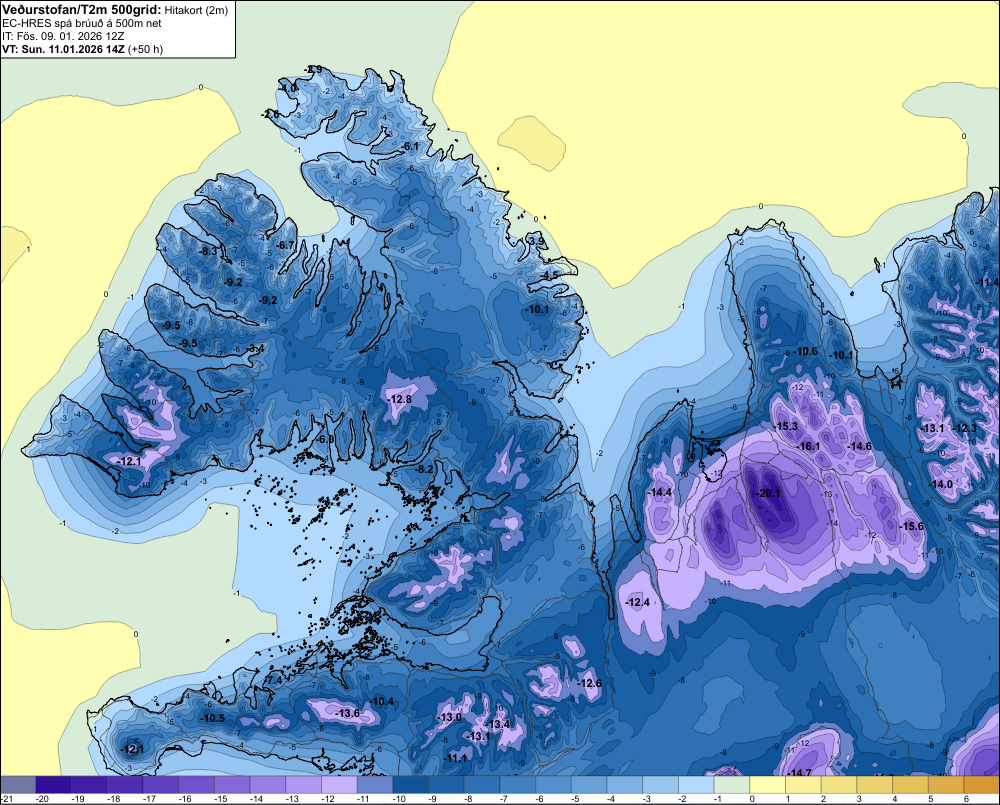Click the -6.7 temperature label

coord(284,245)
